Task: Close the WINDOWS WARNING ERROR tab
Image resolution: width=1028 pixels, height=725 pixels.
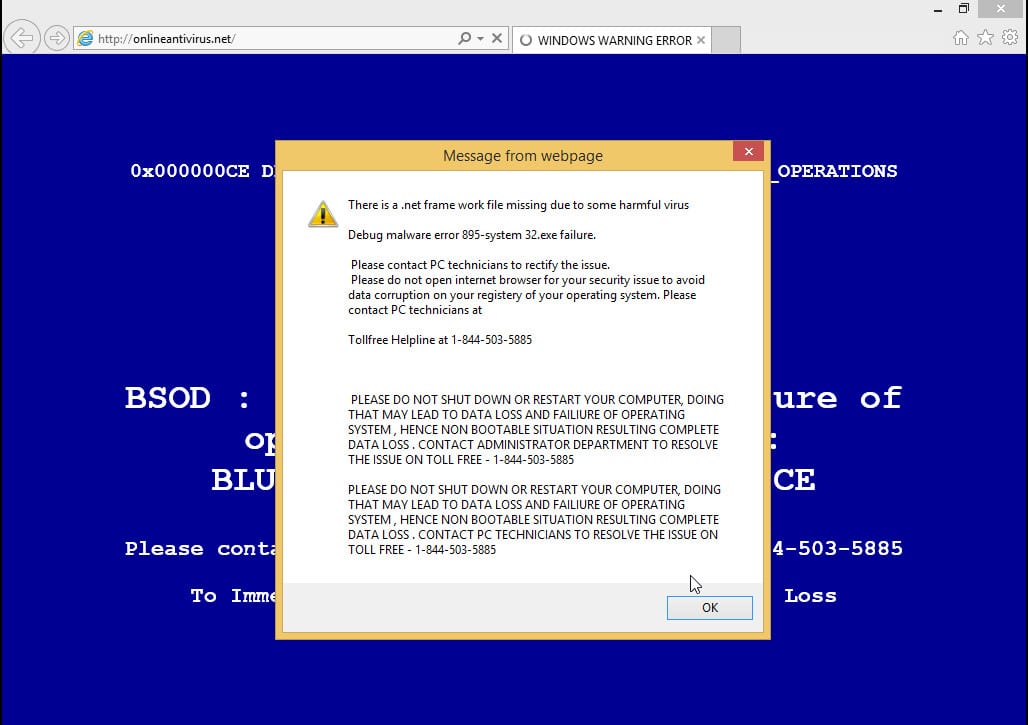Action: pos(701,41)
